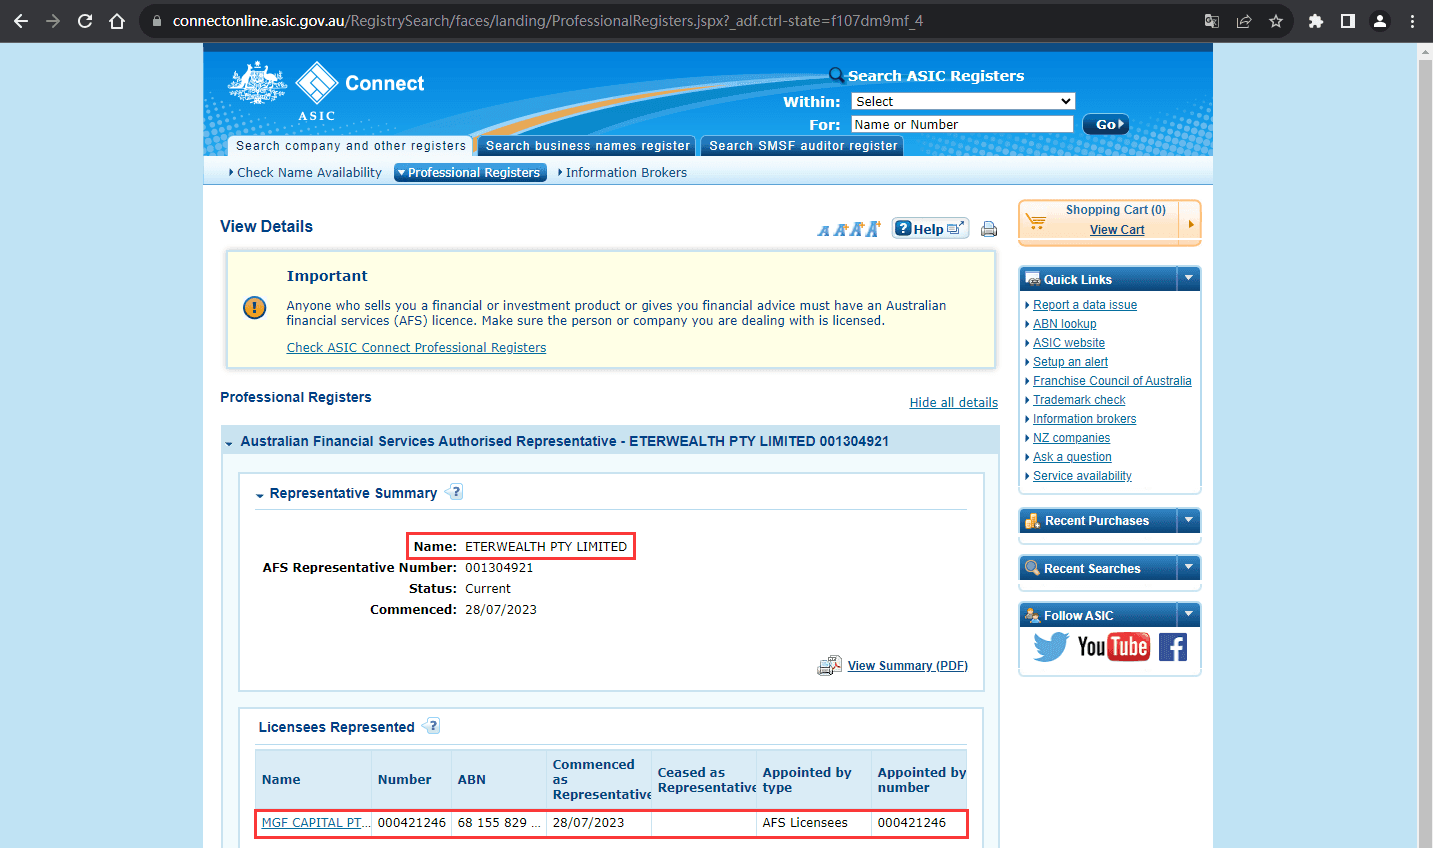Screen dimensions: 1433x848
Task: Open help for Licensees Represented
Action: coord(432,726)
